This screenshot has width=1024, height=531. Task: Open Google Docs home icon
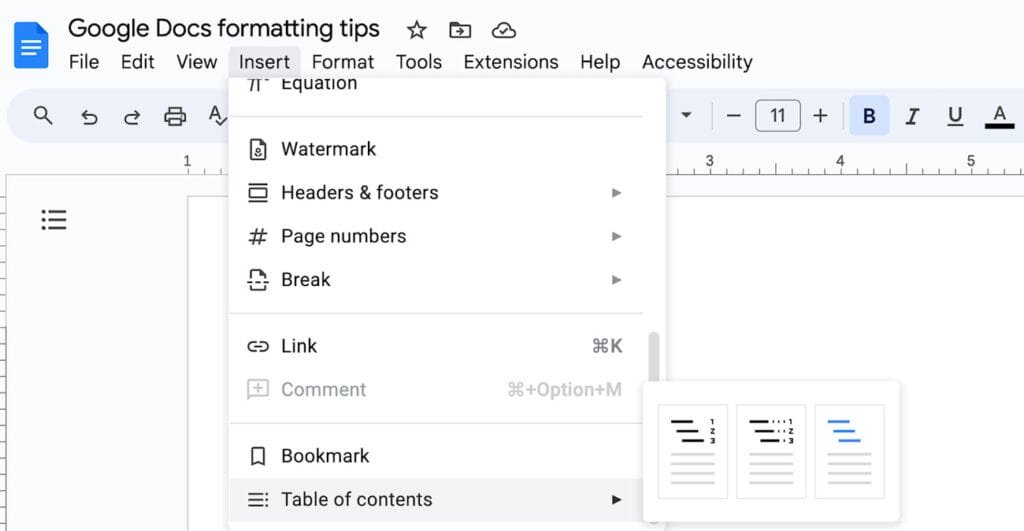tap(31, 45)
